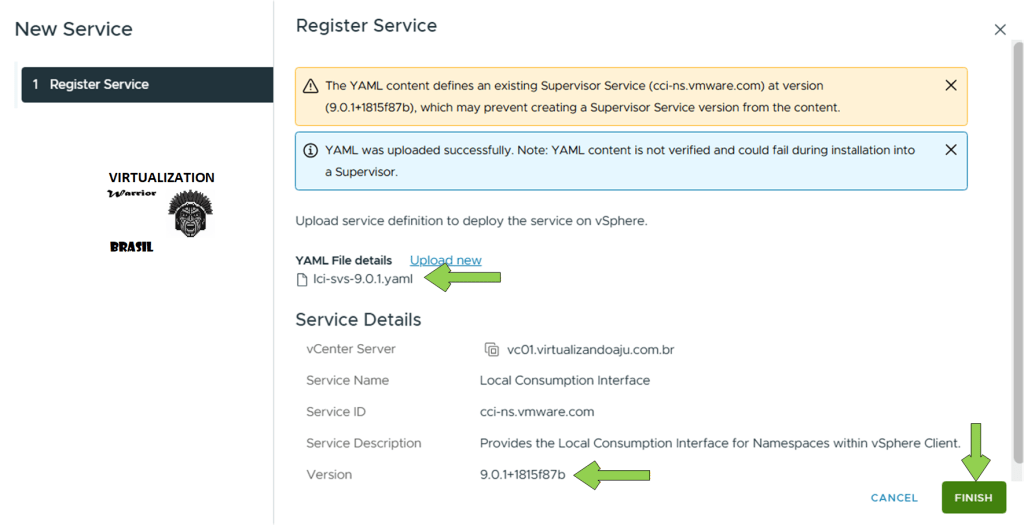This screenshot has width=1024, height=525.
Task: Open the Upload new link
Action: click(x=445, y=260)
